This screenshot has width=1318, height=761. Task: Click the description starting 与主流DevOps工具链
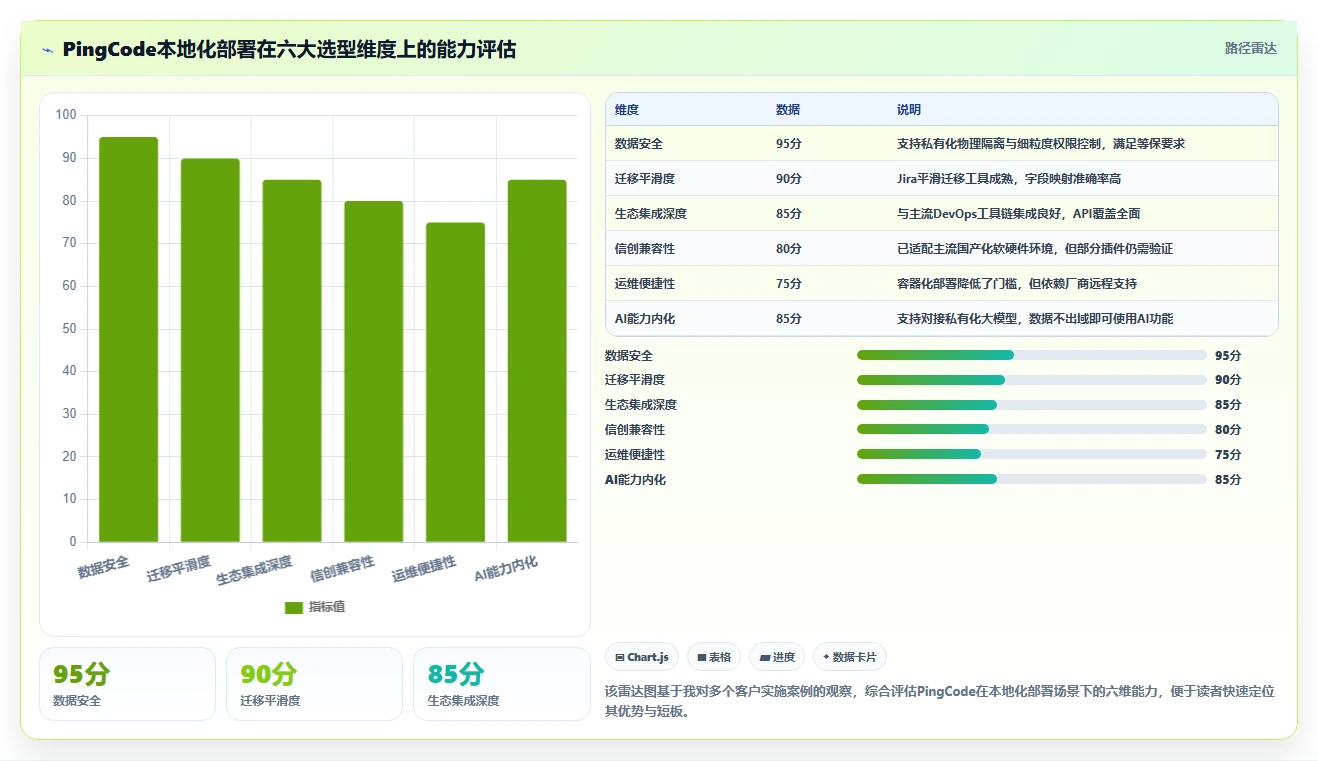(x=1019, y=214)
